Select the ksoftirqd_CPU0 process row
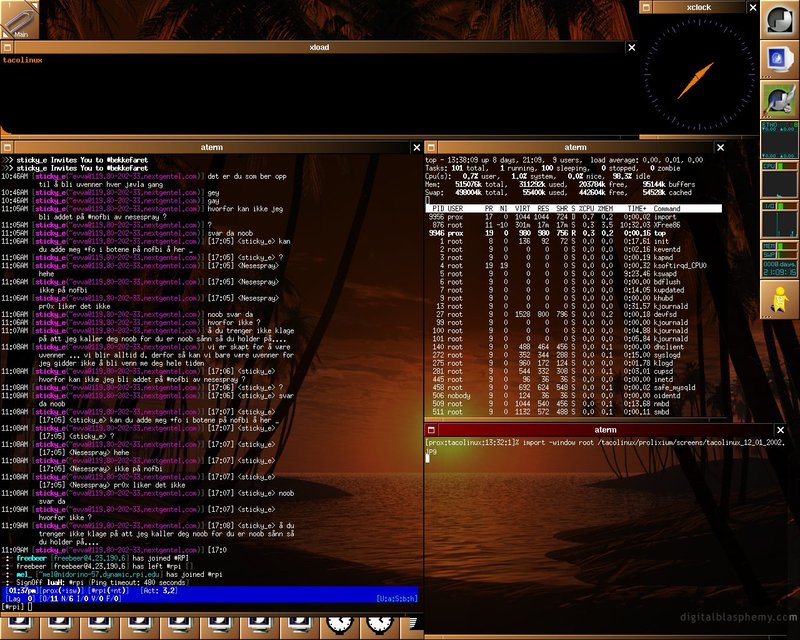Image resolution: width=800 pixels, height=640 pixels. click(x=573, y=265)
